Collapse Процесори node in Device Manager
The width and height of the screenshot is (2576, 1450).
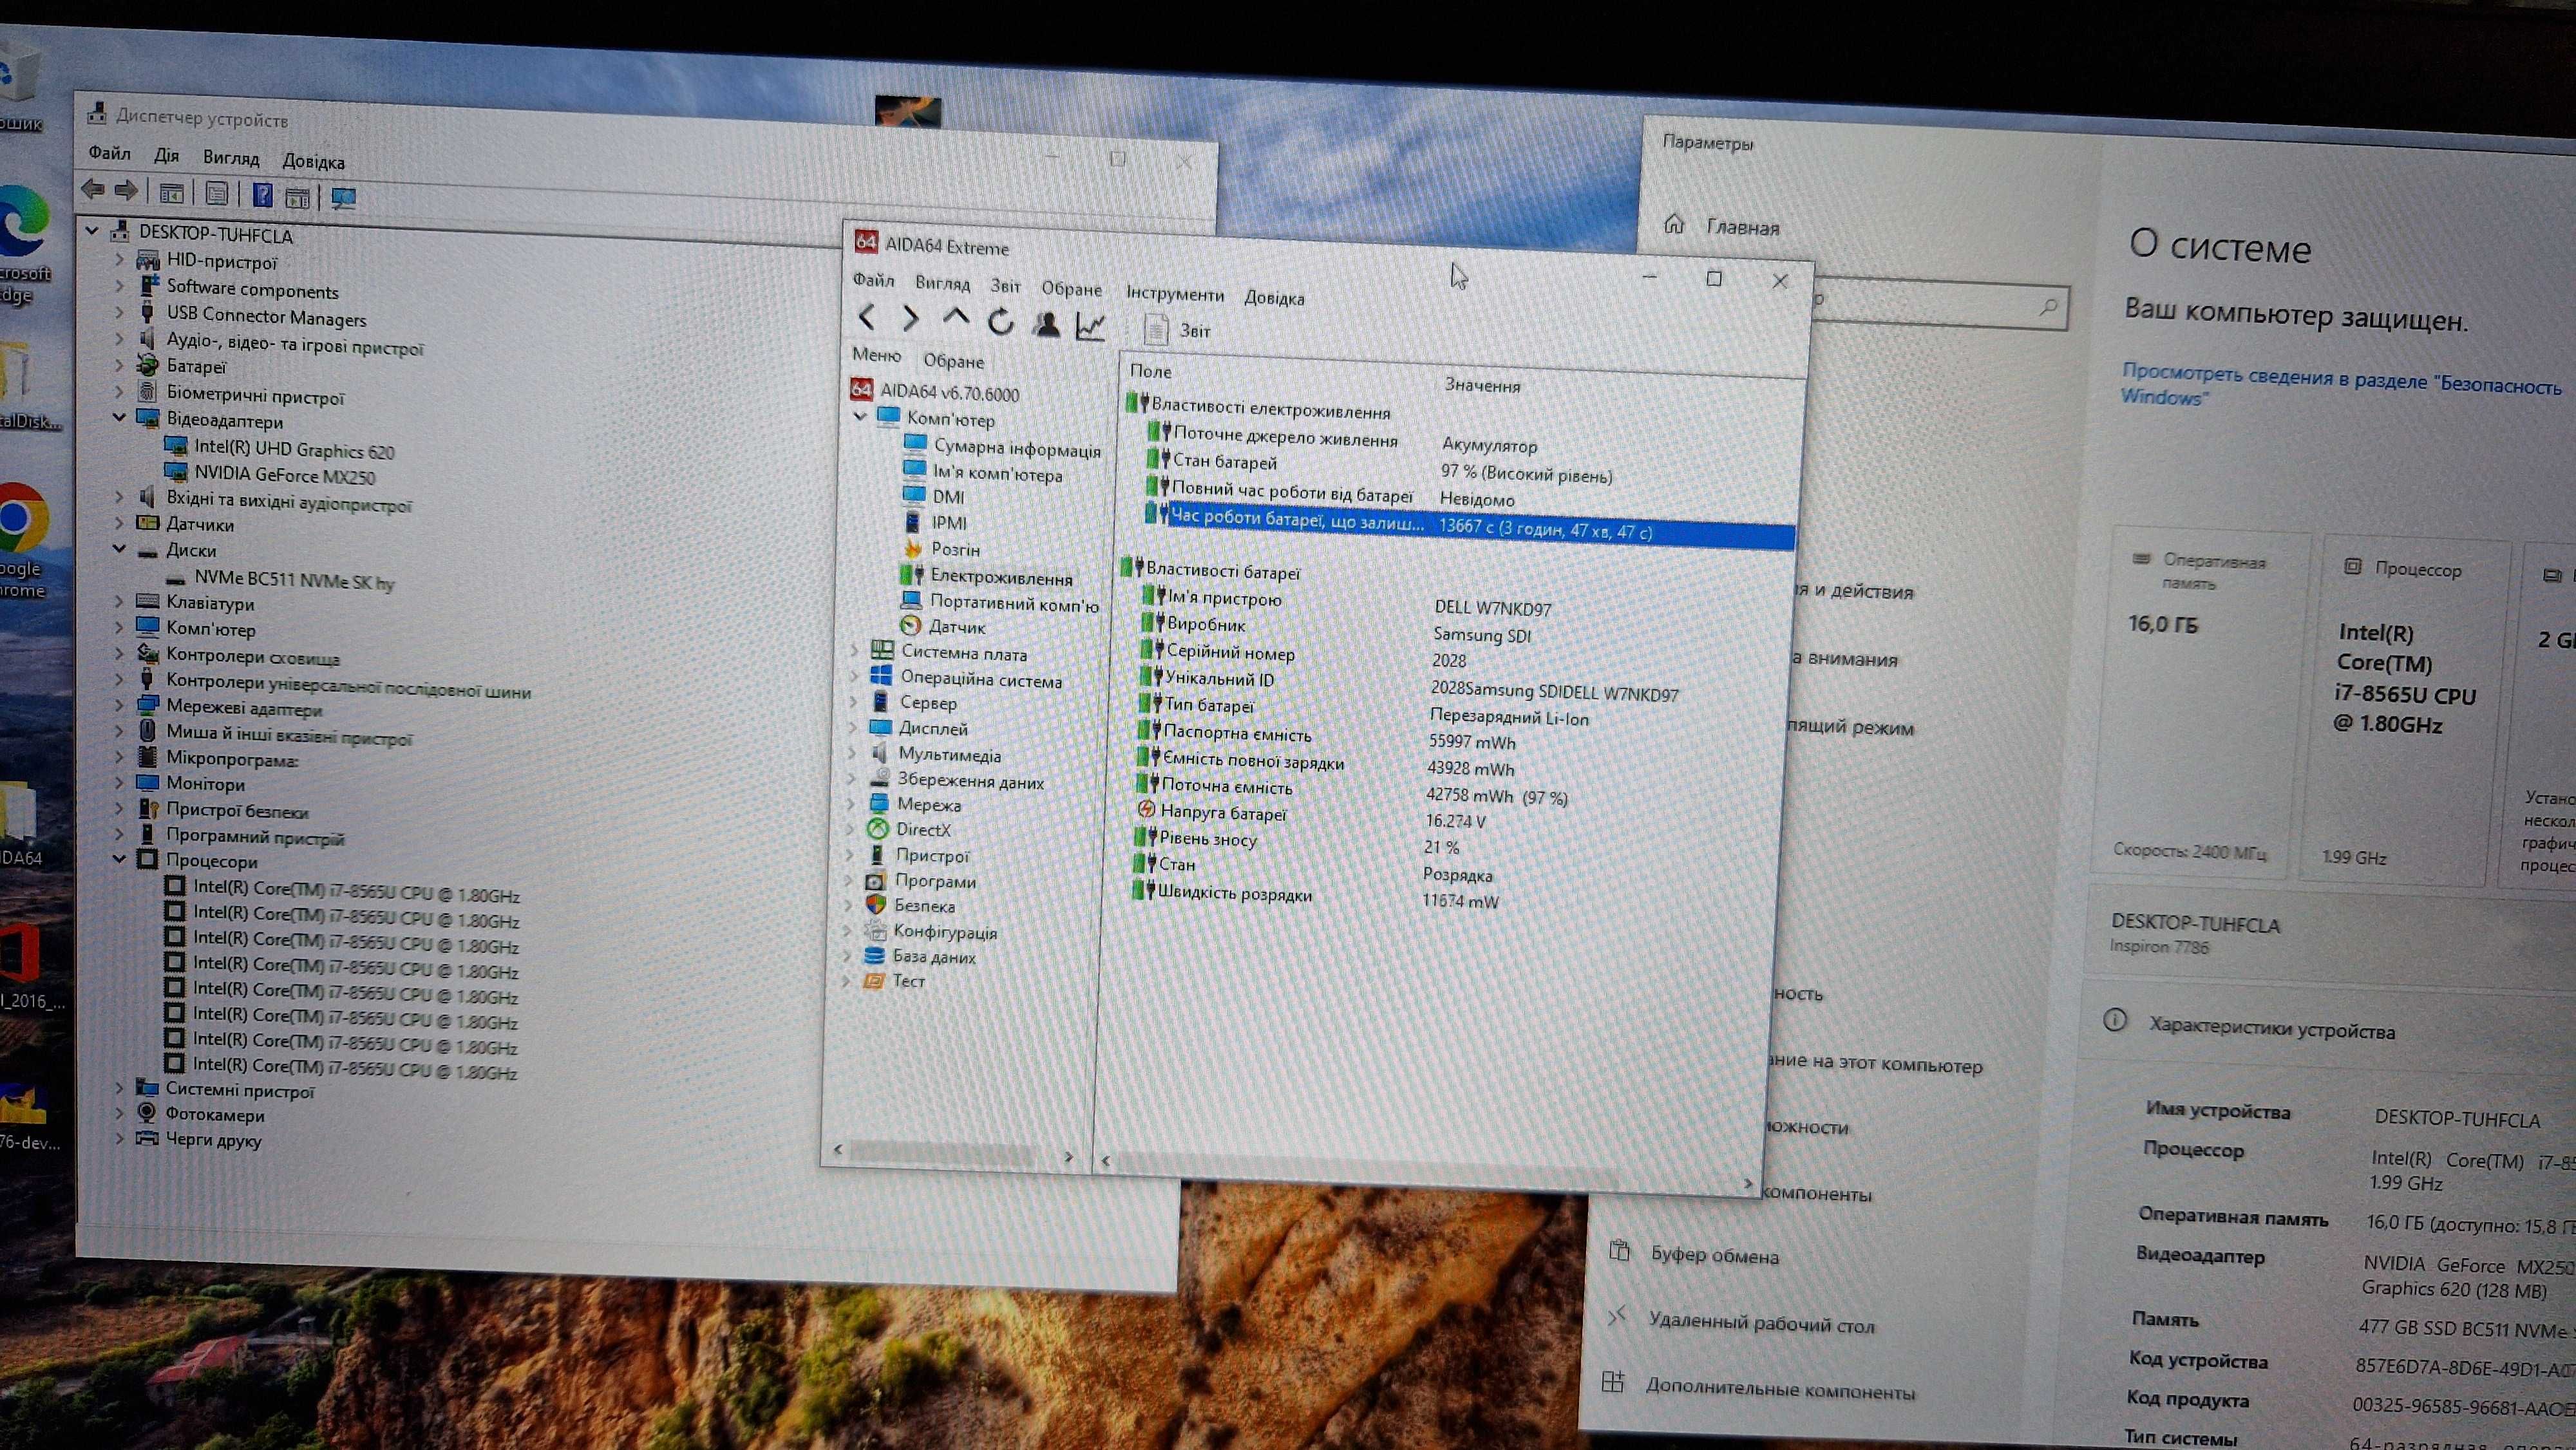(119, 858)
